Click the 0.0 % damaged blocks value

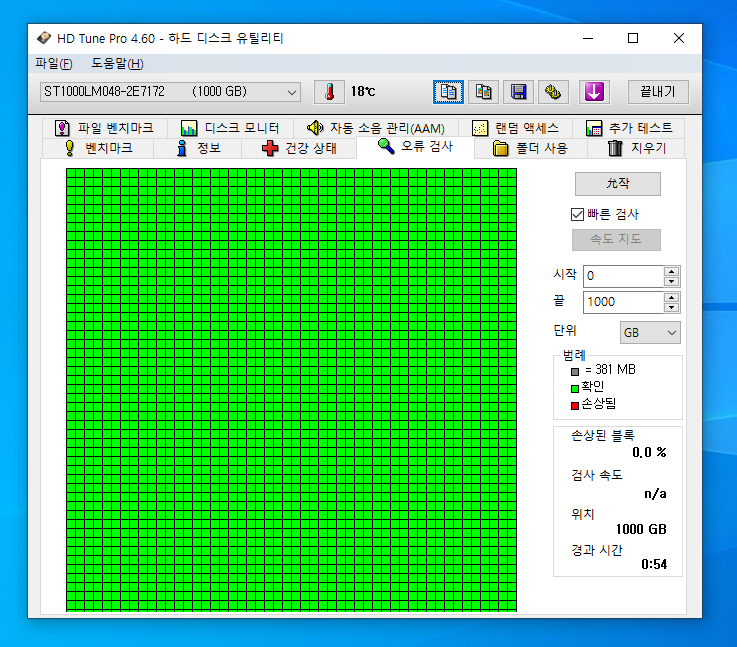pyautogui.click(x=649, y=452)
